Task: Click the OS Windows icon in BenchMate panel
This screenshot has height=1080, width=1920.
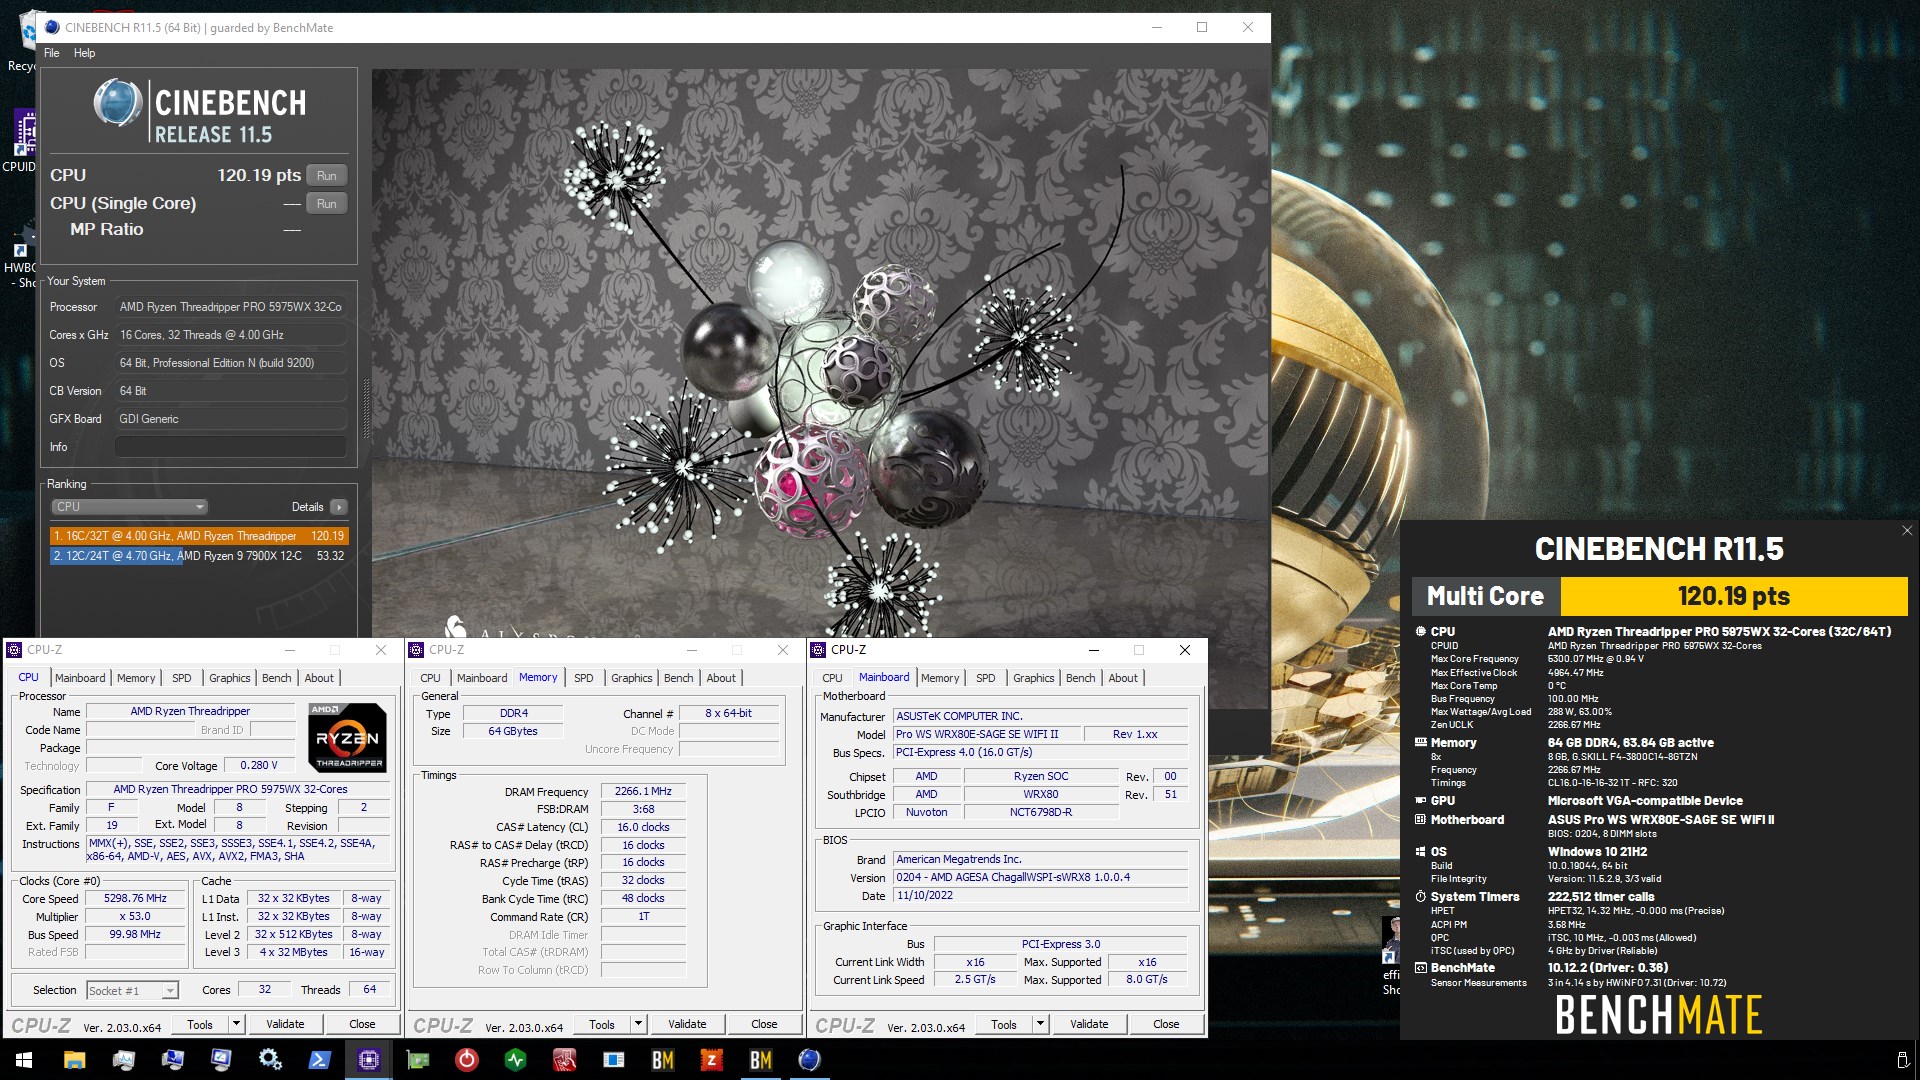Action: [1420, 852]
